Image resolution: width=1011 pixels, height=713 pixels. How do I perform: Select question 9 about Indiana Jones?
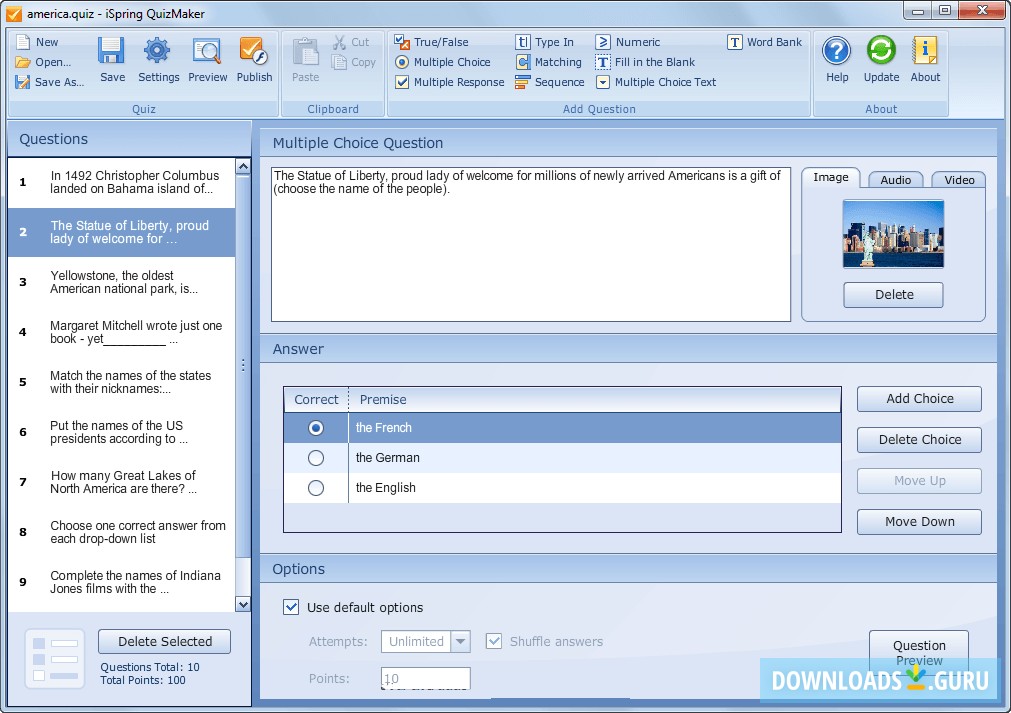pyautogui.click(x=121, y=582)
